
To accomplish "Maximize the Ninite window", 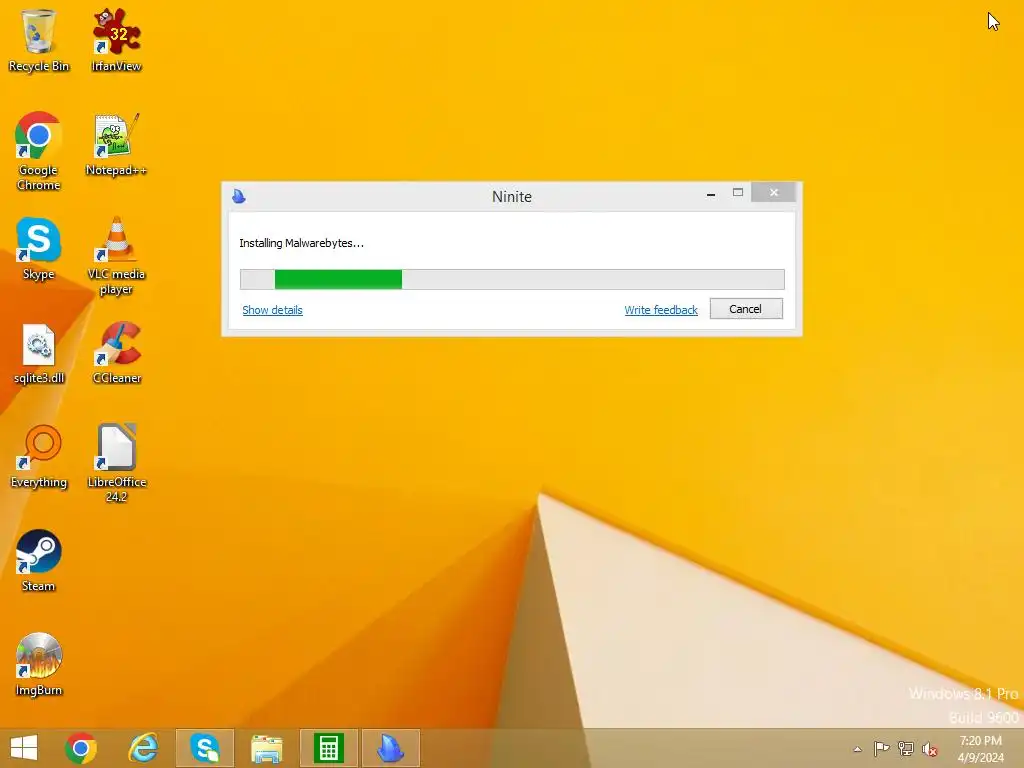I will [x=738, y=193].
